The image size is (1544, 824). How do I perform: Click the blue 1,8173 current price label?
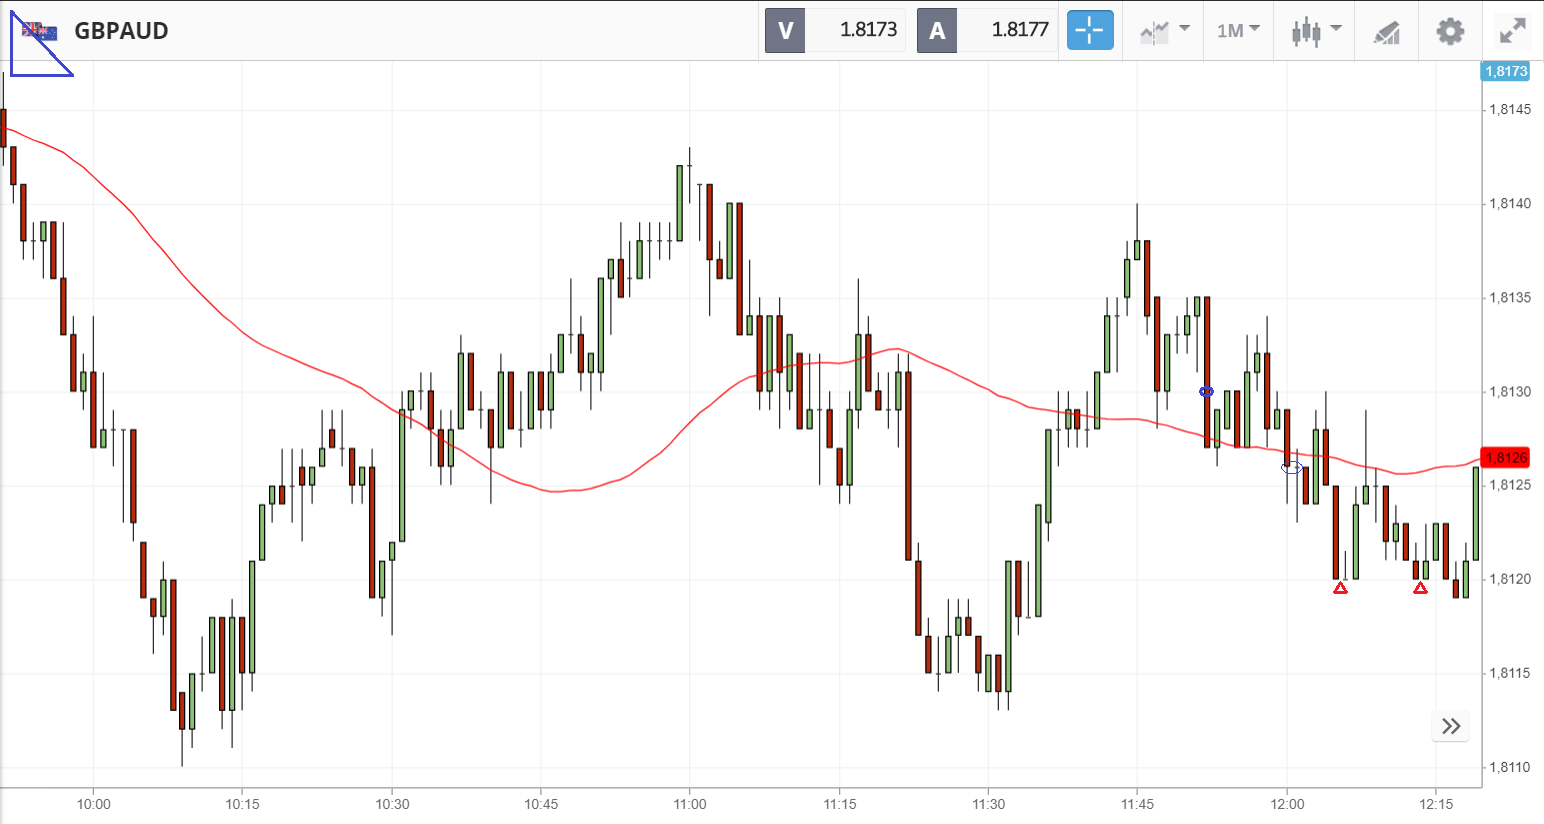coord(1505,71)
